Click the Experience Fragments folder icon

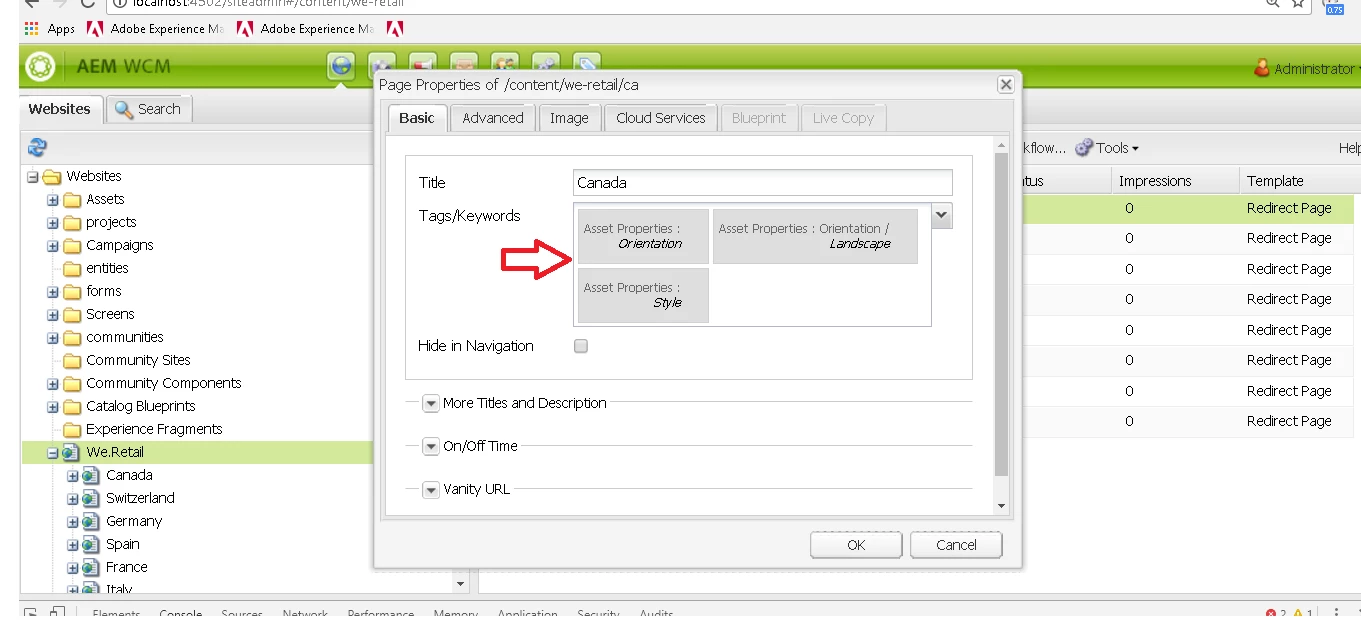point(72,430)
